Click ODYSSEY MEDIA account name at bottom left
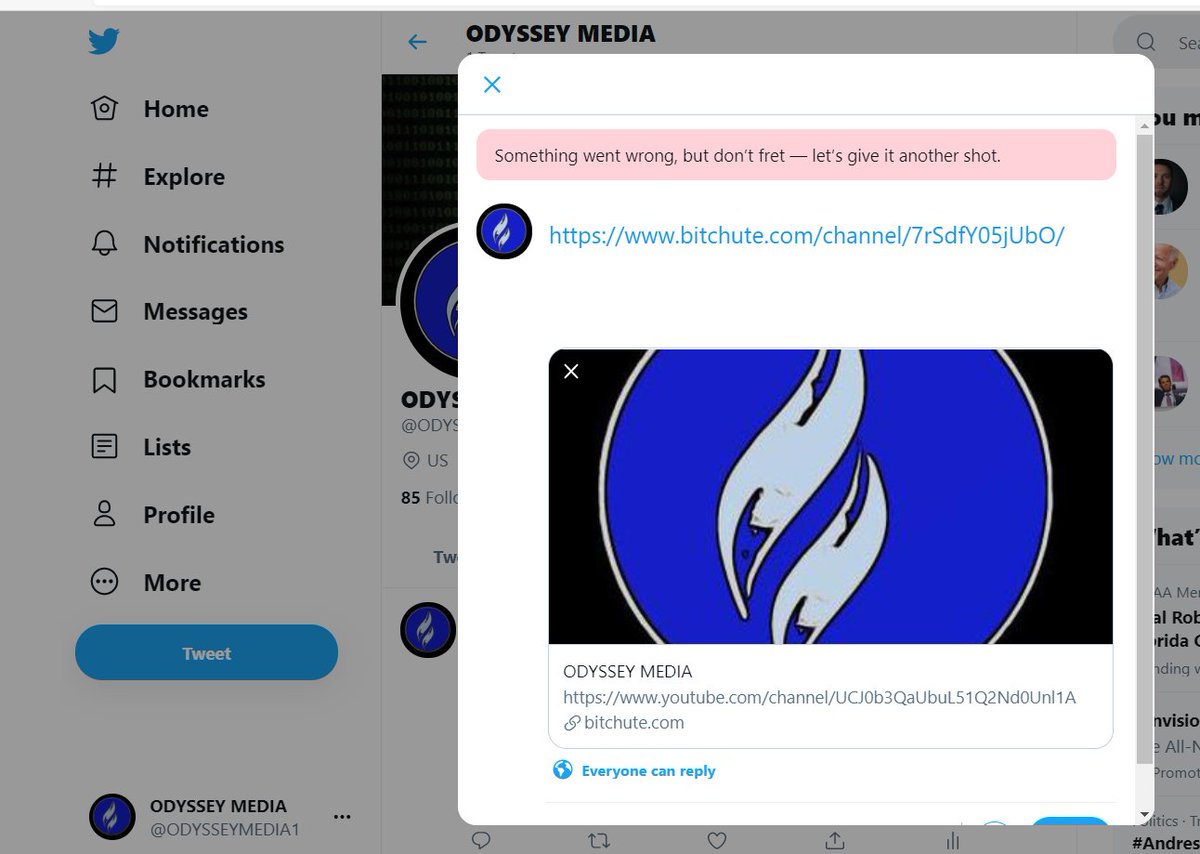Viewport: 1200px width, 854px height. coord(218,806)
